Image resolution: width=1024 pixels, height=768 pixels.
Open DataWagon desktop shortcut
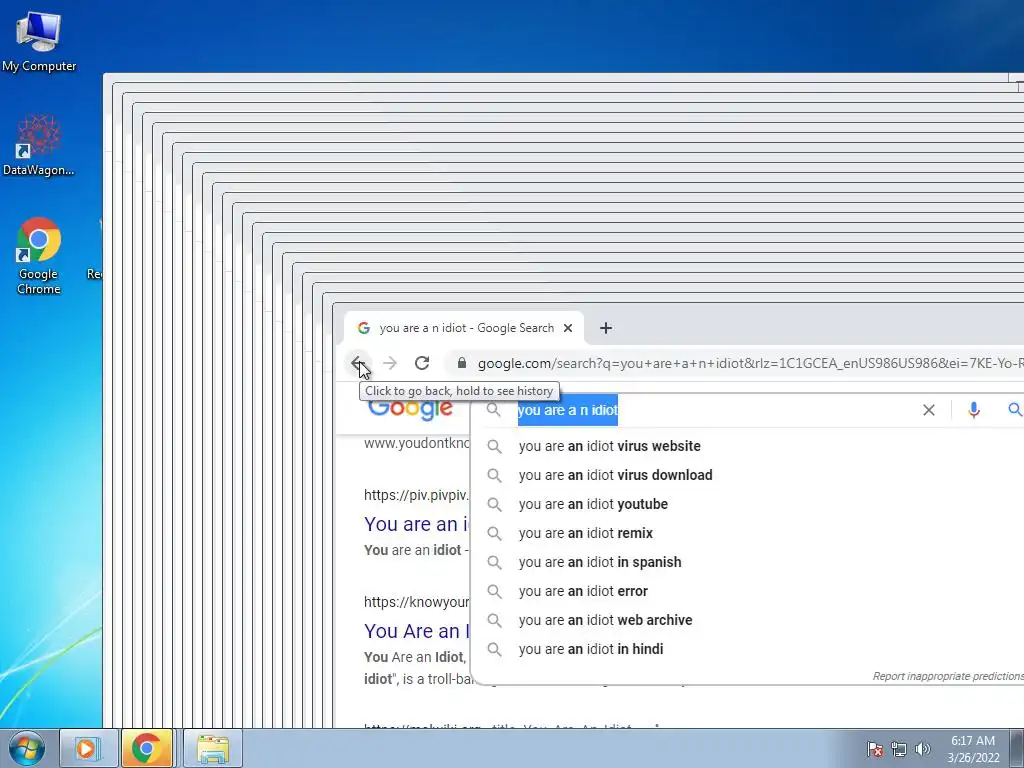39,144
